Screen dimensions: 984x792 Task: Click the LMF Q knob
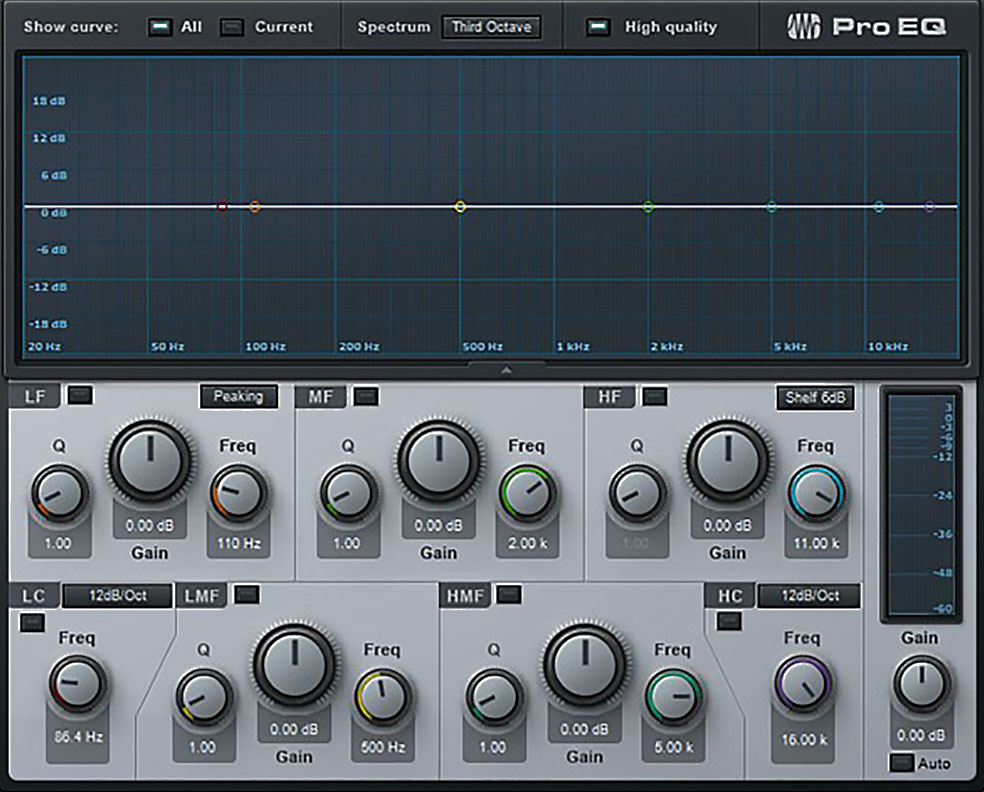pyautogui.click(x=204, y=697)
